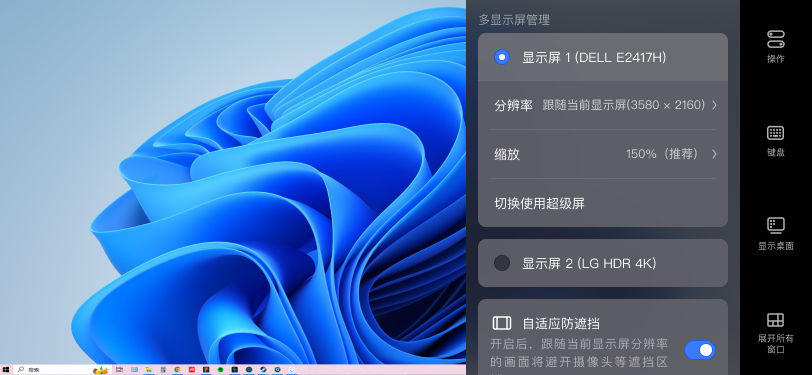Open Steam from the taskbar
812x375 pixels.
pos(263,370)
